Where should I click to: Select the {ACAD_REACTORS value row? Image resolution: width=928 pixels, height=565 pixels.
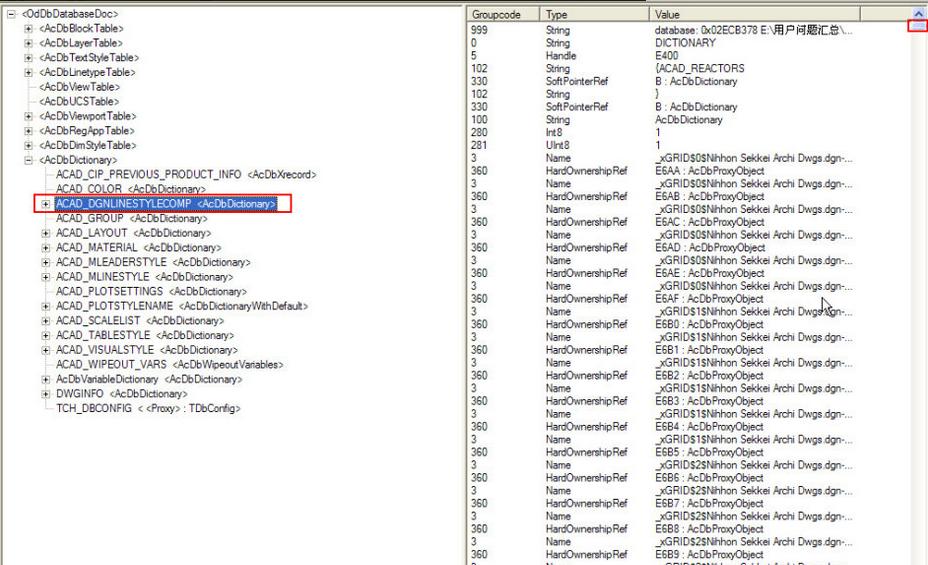(x=699, y=69)
